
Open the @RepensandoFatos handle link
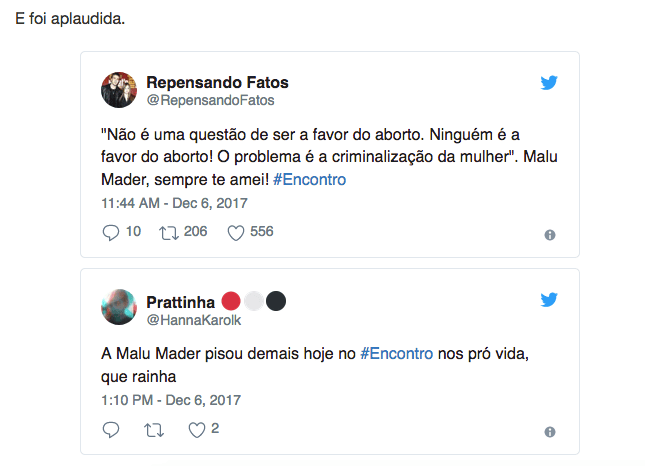coord(210,100)
